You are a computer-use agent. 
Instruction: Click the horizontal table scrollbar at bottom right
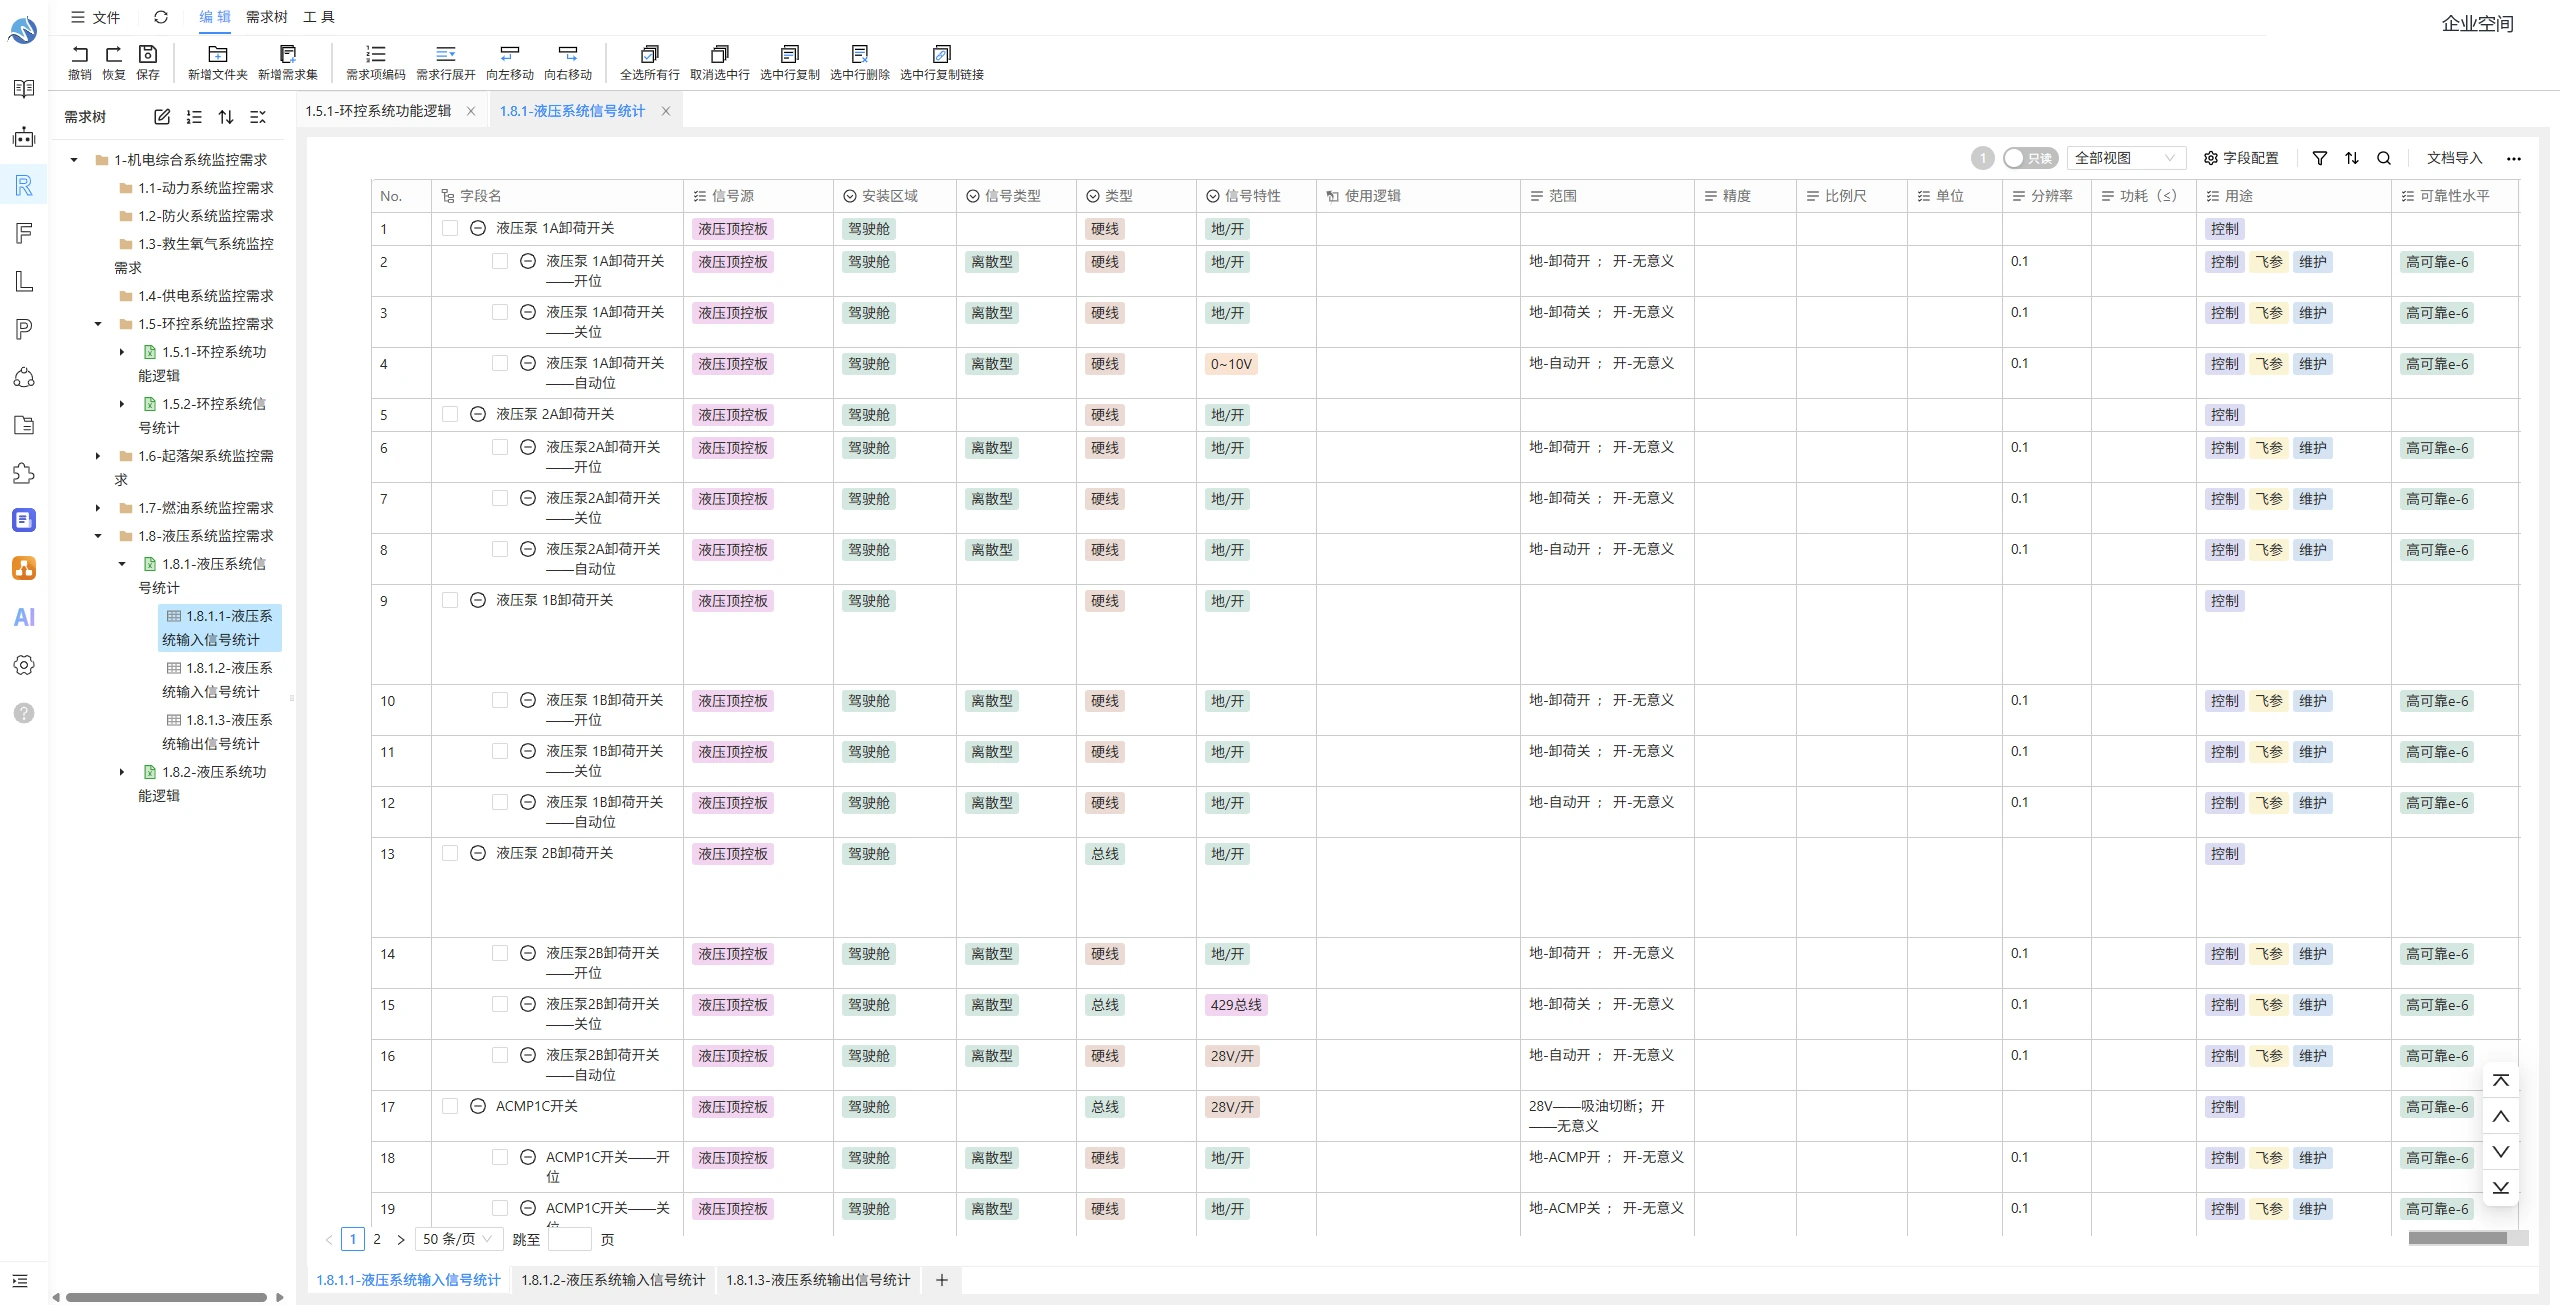click(x=2458, y=1238)
